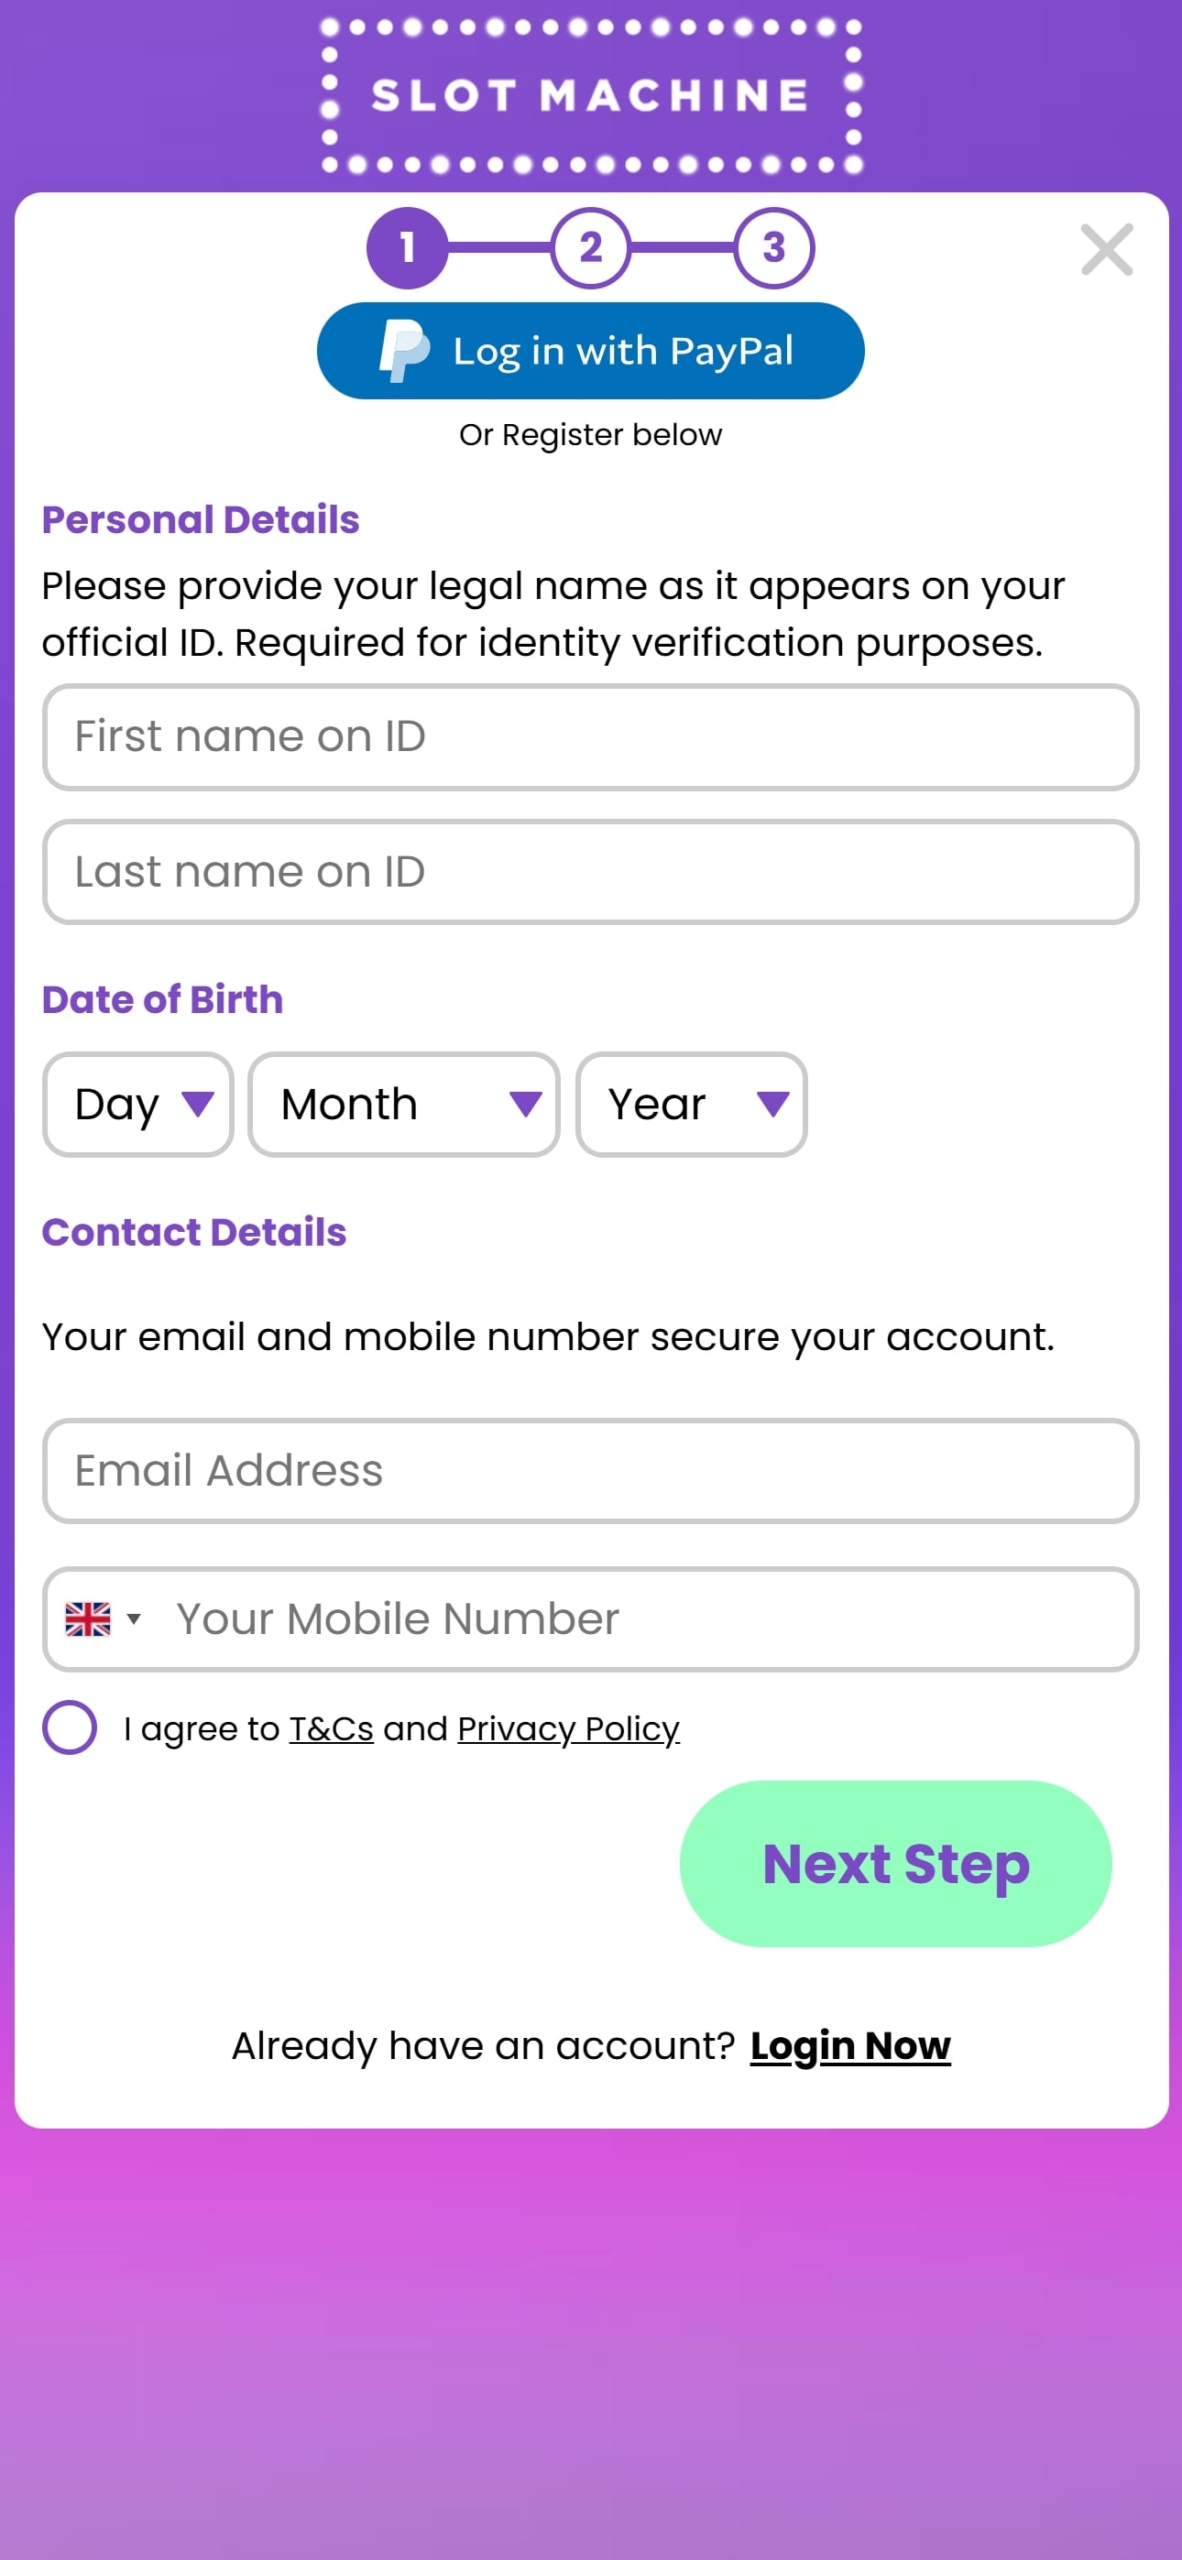The image size is (1182, 2560).
Task: Click the UK flag country selector
Action: tap(89, 1618)
